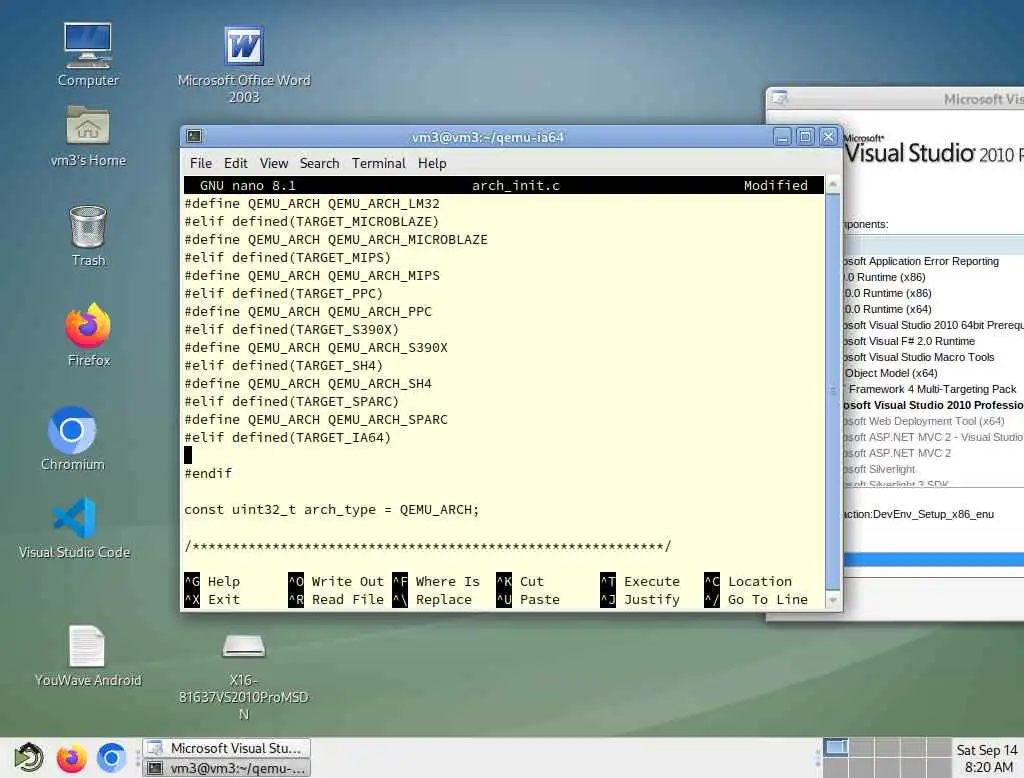Viewport: 1024px width, 778px height.
Task: Click the ^J Justify shortcut in nano
Action: (x=641, y=599)
